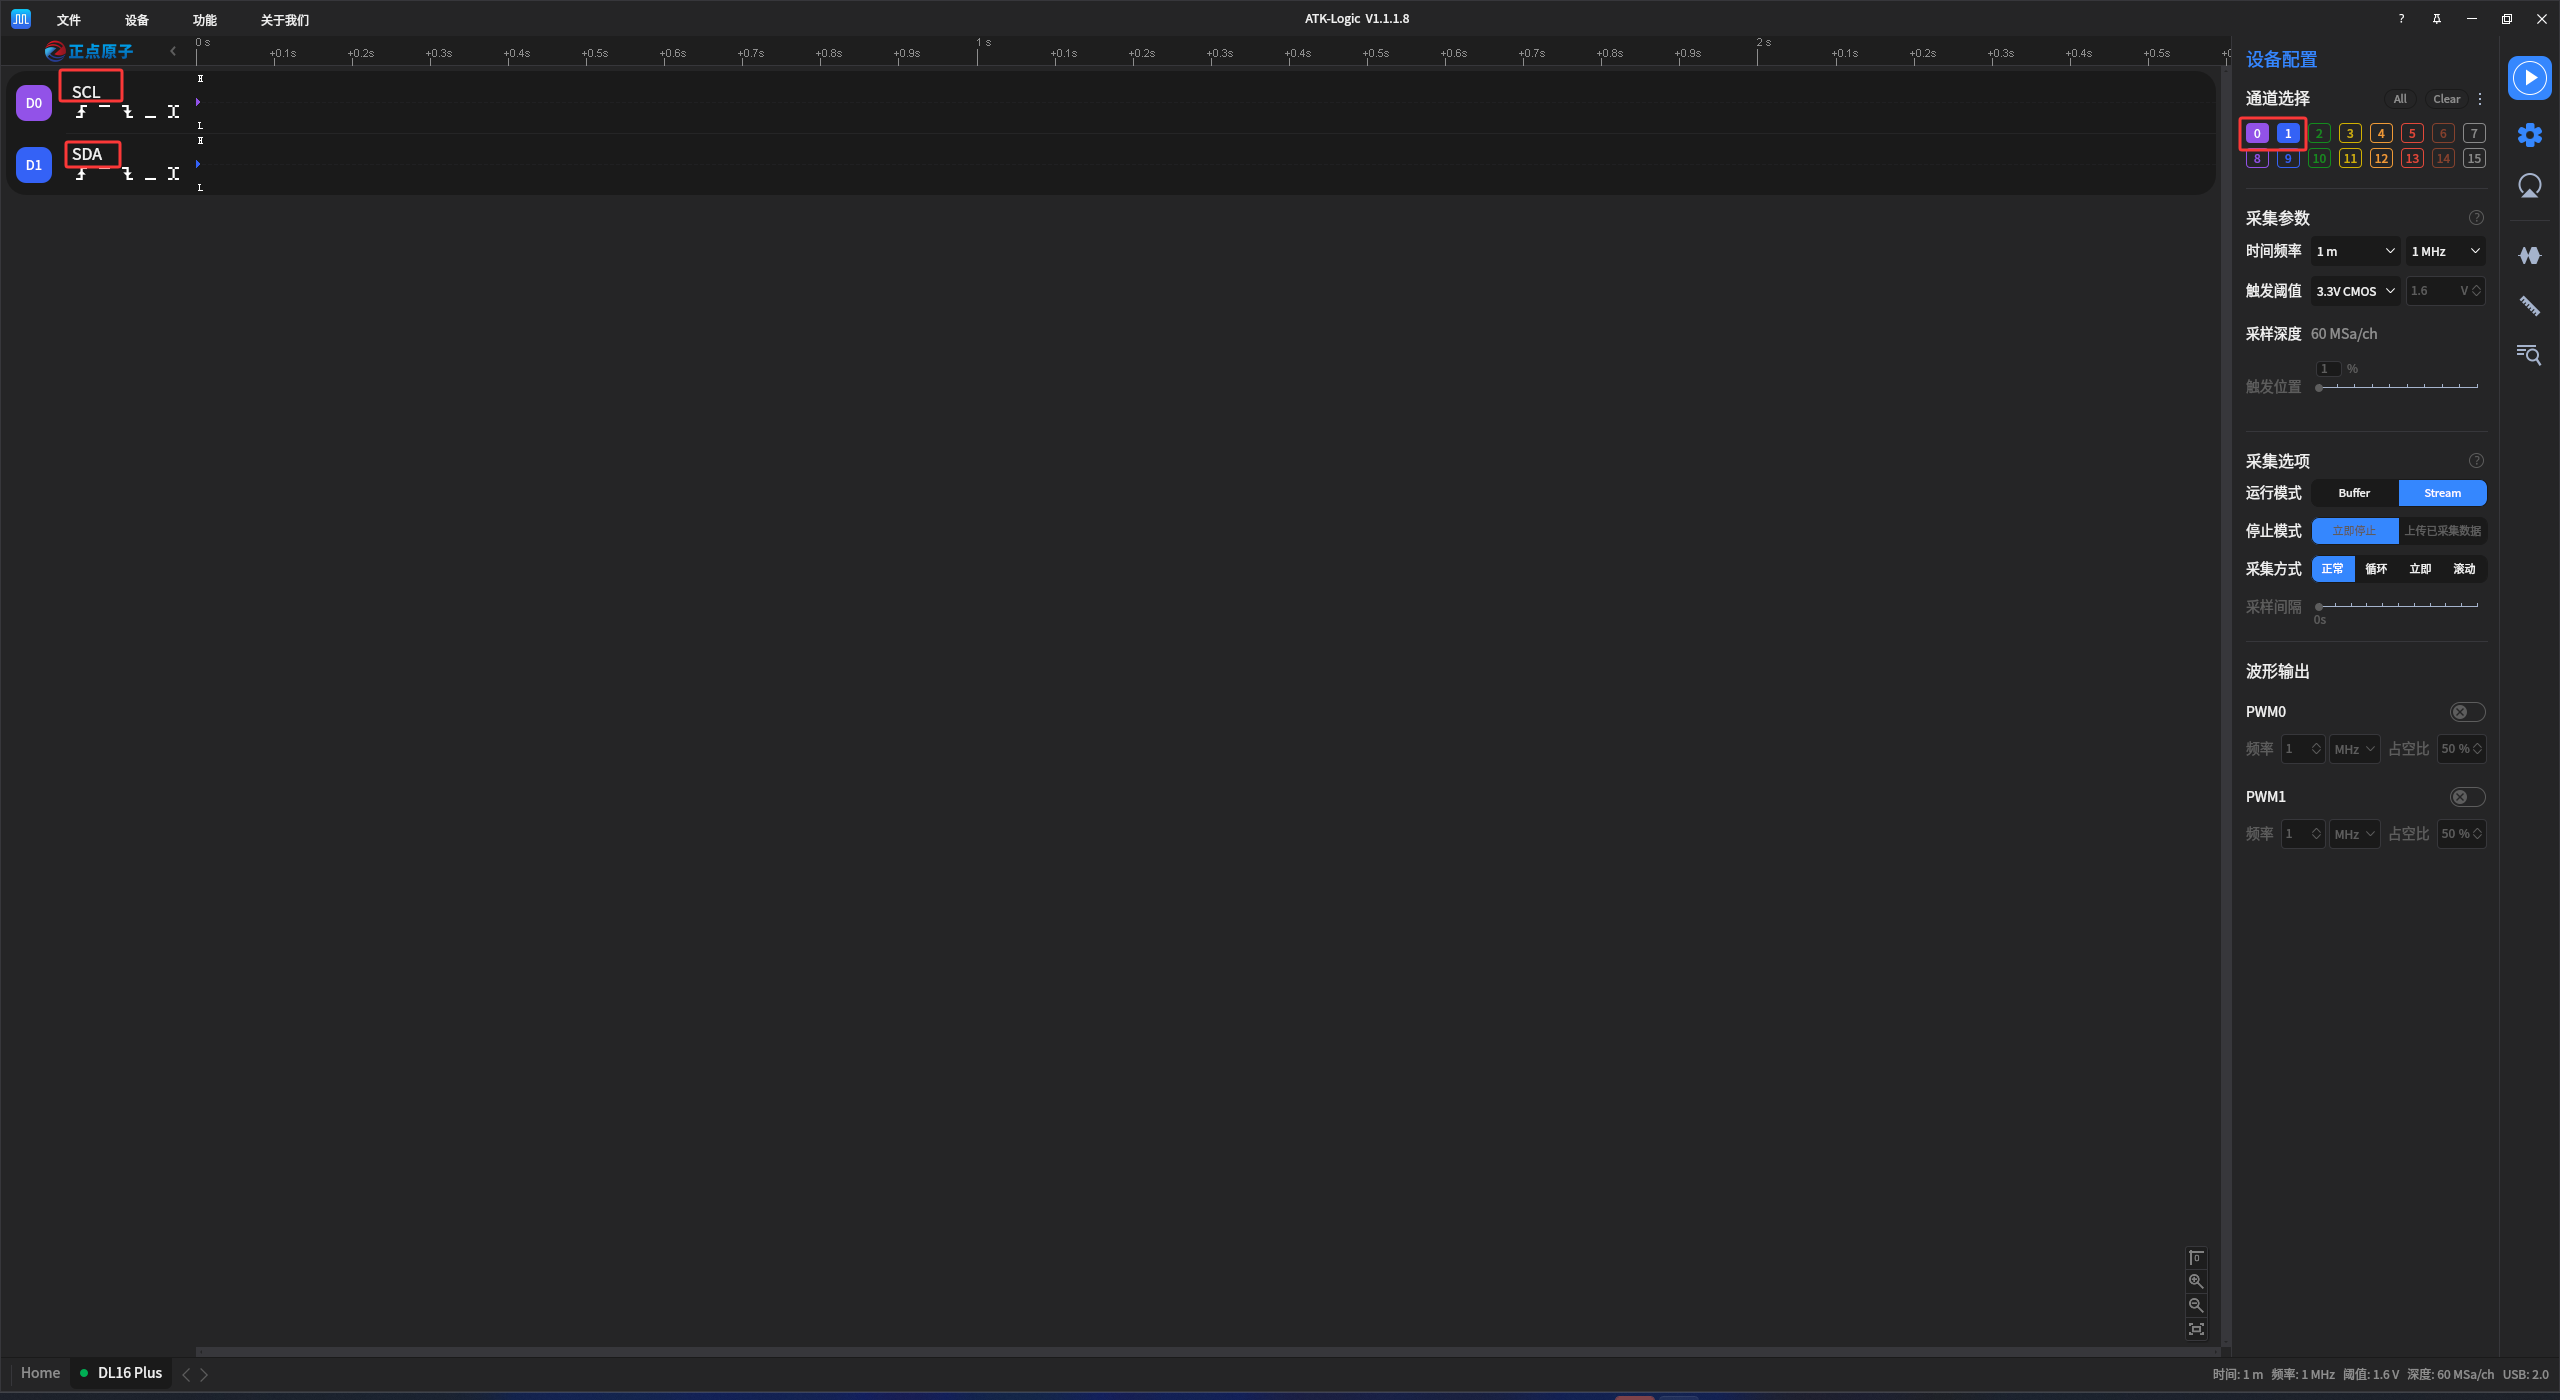This screenshot has height=1400, width=2560.
Task: Set either-edge trigger on D1 SDA
Action: [x=173, y=174]
